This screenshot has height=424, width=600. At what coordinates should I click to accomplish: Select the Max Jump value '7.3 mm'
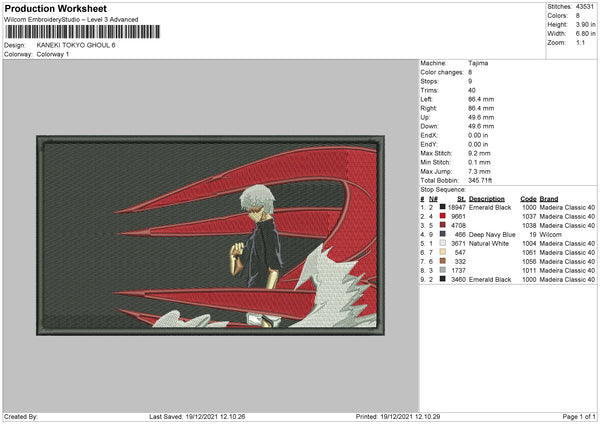coord(479,171)
